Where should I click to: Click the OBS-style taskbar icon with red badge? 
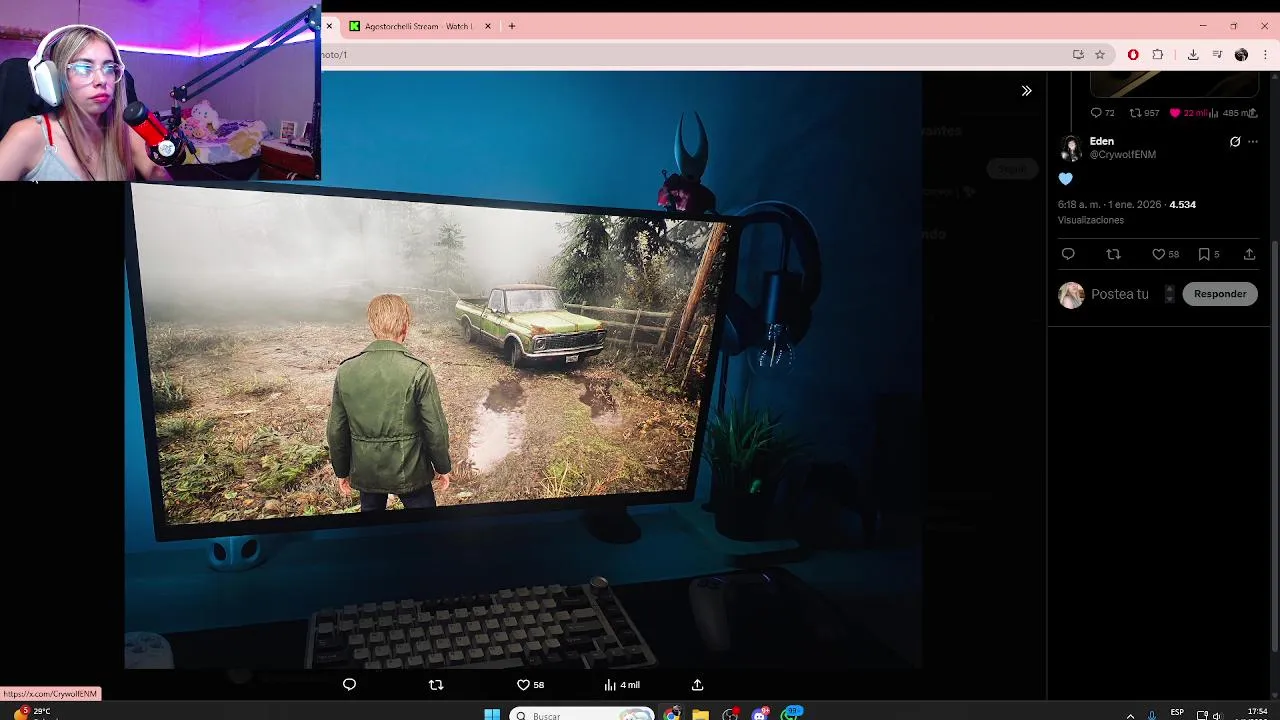(731, 714)
